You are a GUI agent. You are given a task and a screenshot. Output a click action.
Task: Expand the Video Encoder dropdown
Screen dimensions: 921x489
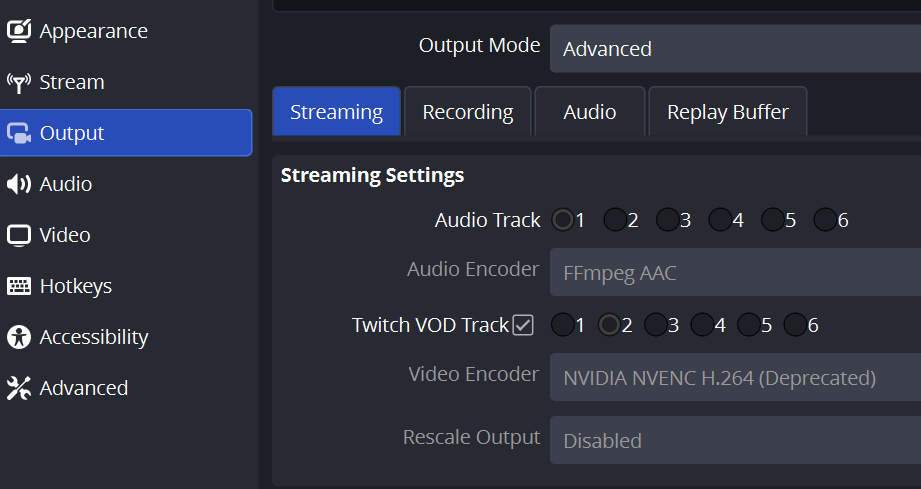(735, 378)
